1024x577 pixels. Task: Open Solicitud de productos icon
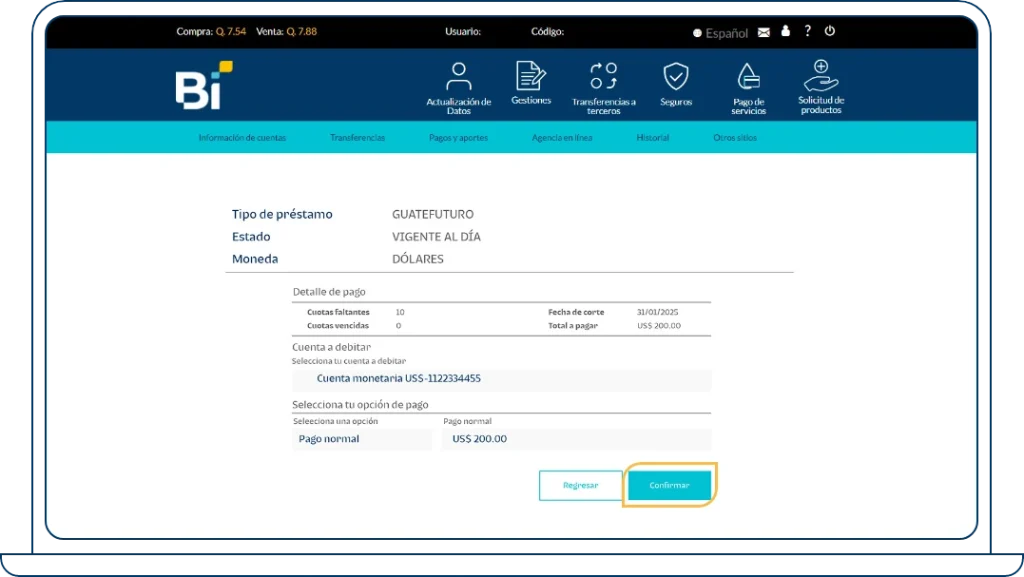tap(821, 77)
